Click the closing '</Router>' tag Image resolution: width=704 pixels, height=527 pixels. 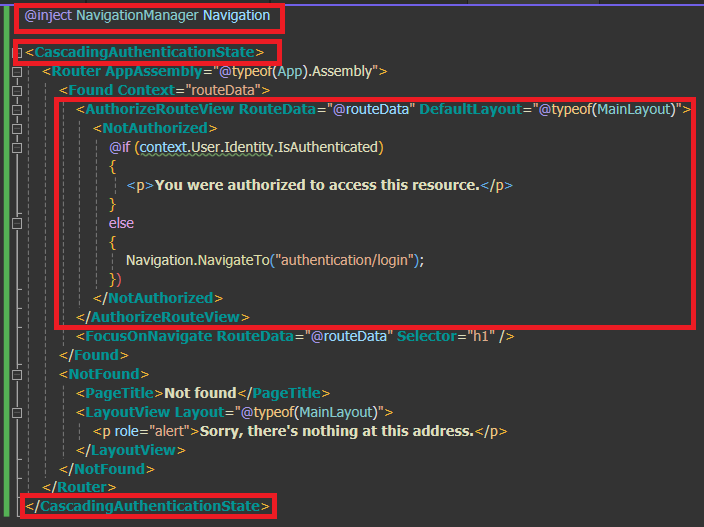coord(79,487)
